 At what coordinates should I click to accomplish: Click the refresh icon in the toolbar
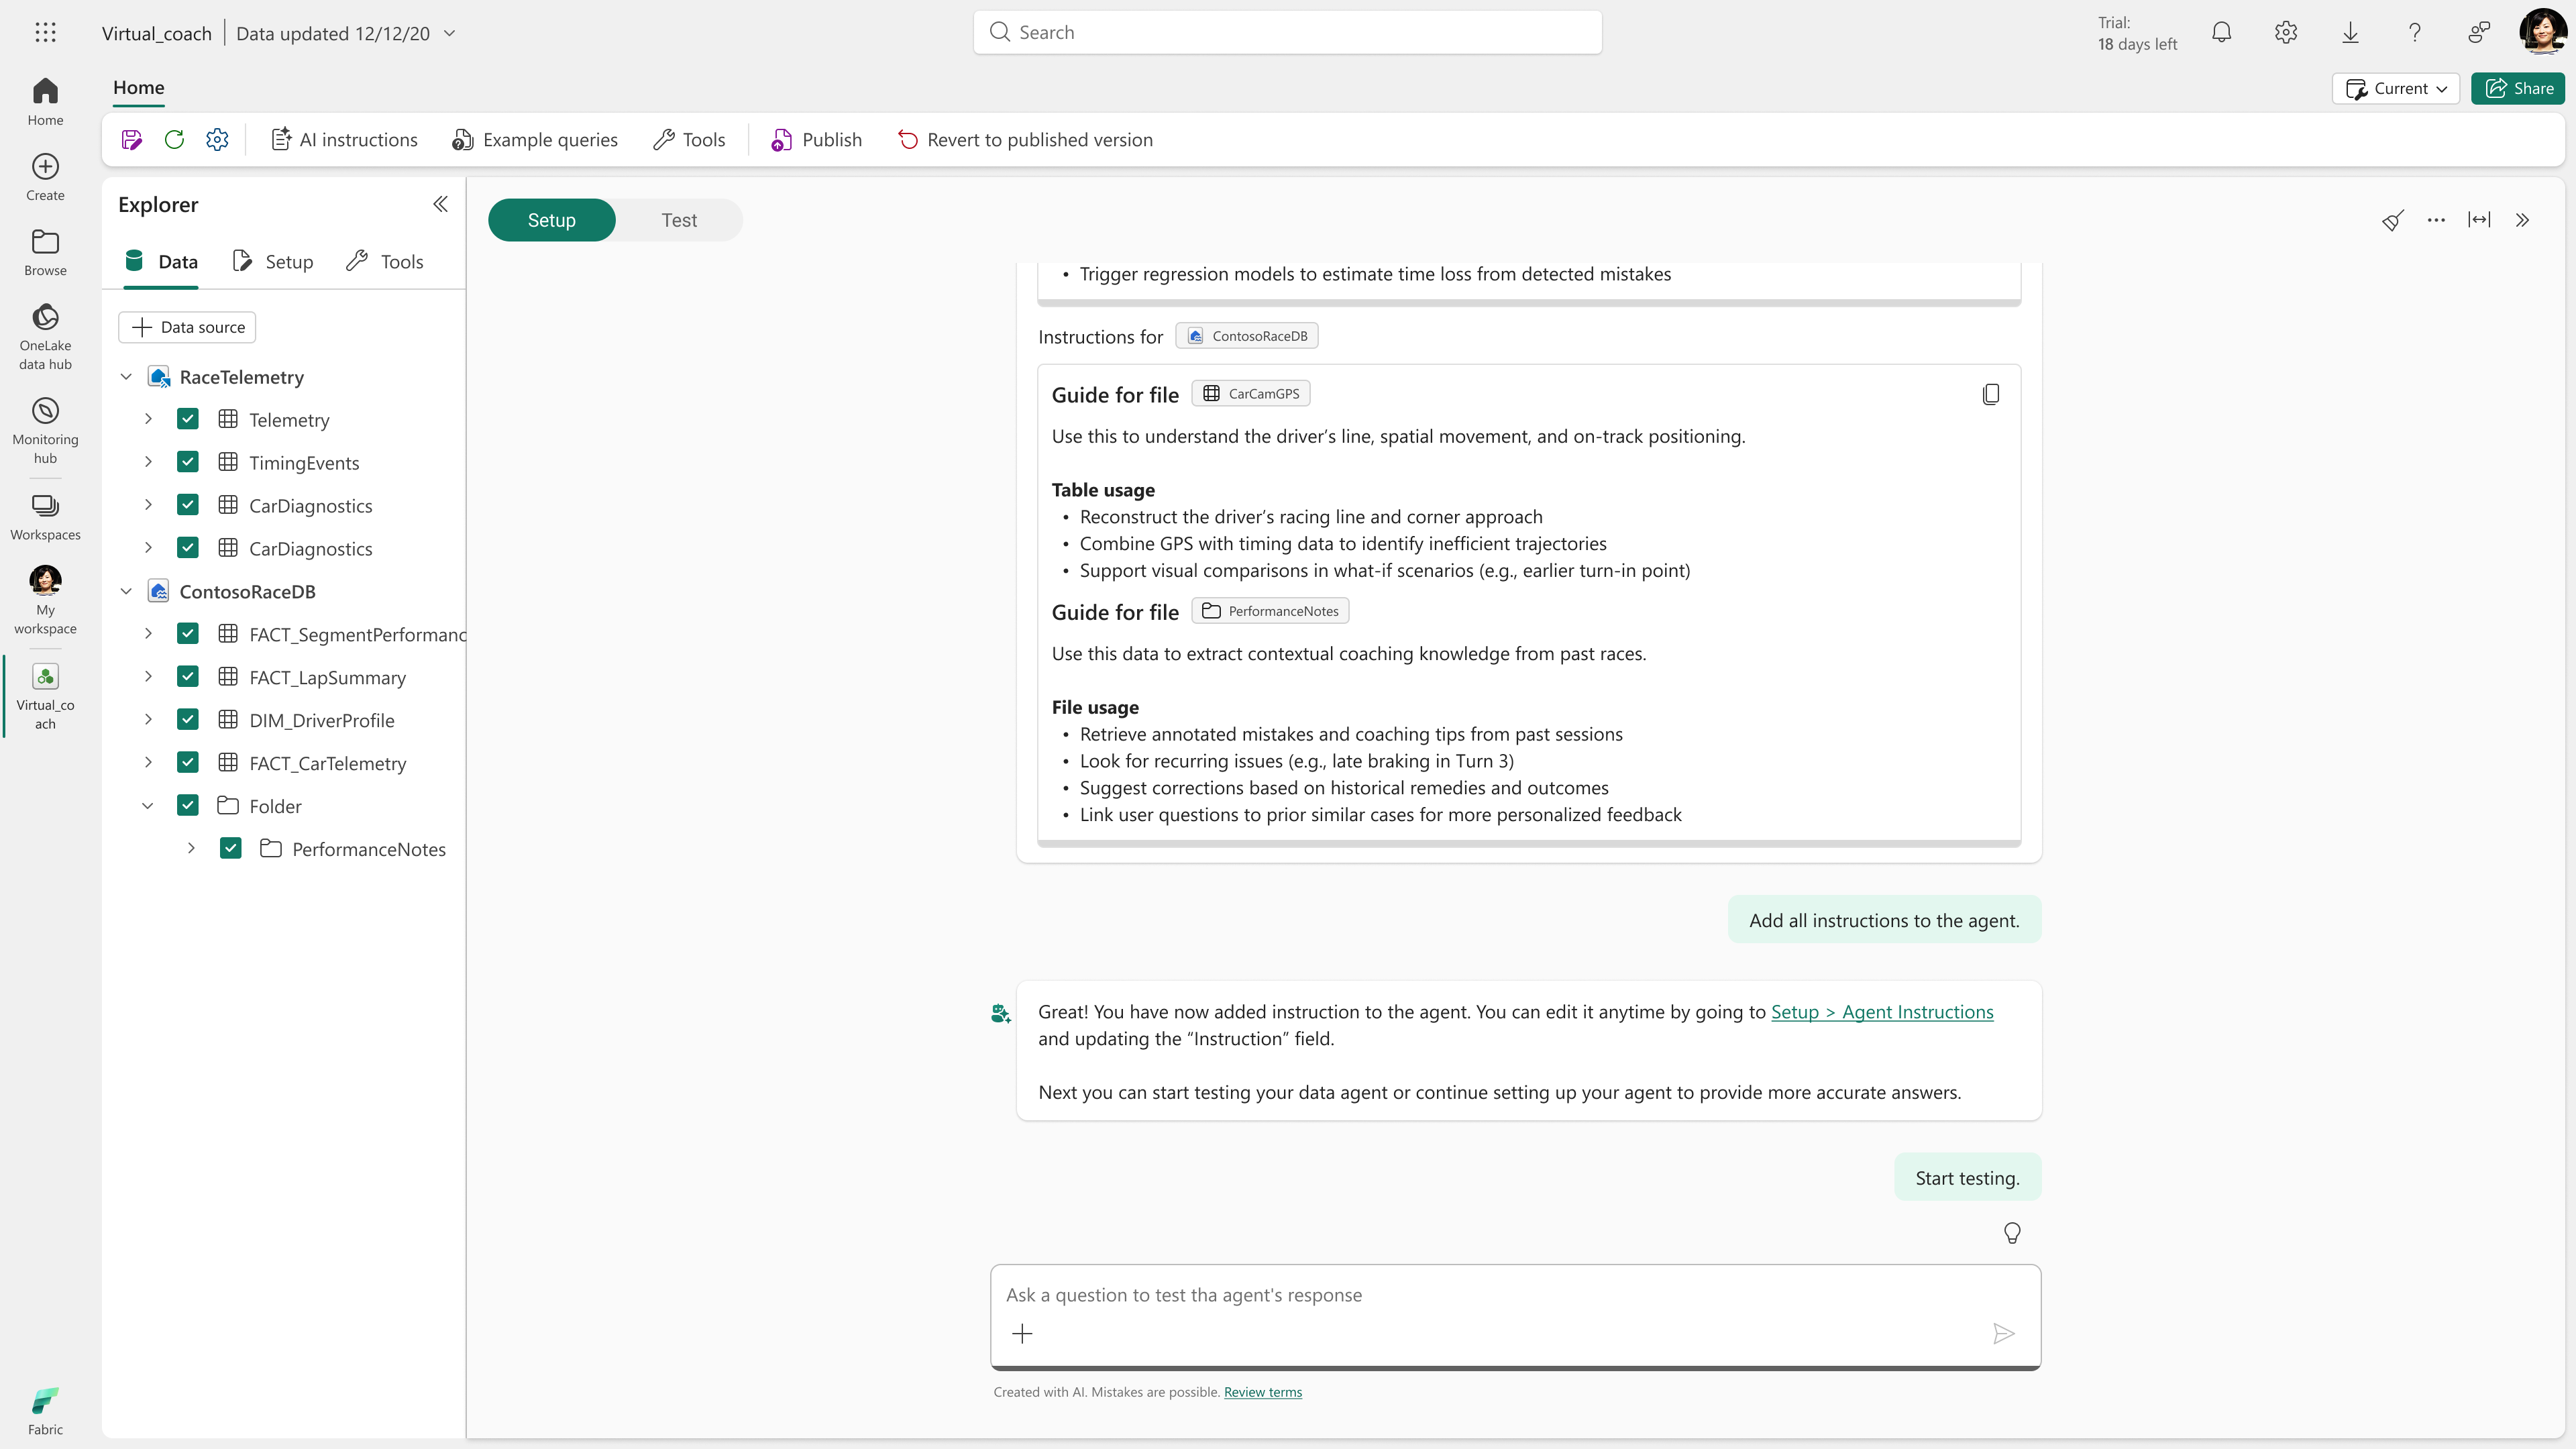[174, 140]
